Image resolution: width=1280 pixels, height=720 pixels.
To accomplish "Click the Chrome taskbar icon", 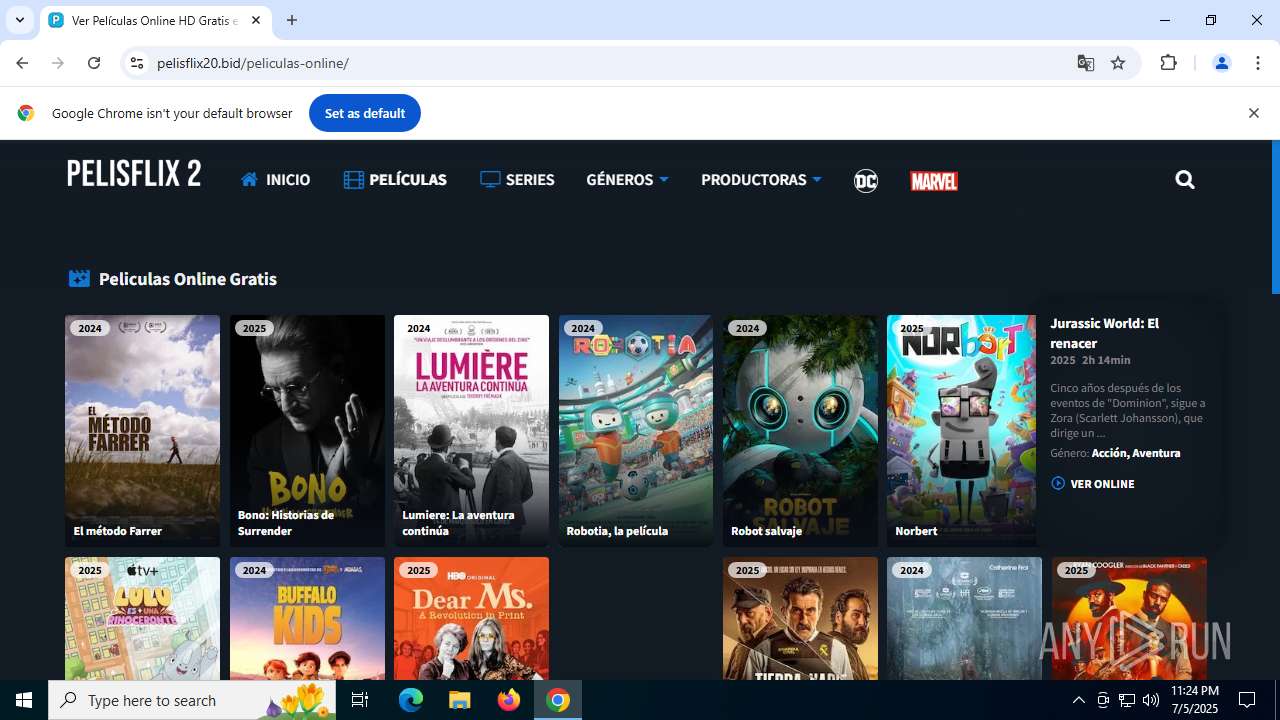I will coord(558,700).
